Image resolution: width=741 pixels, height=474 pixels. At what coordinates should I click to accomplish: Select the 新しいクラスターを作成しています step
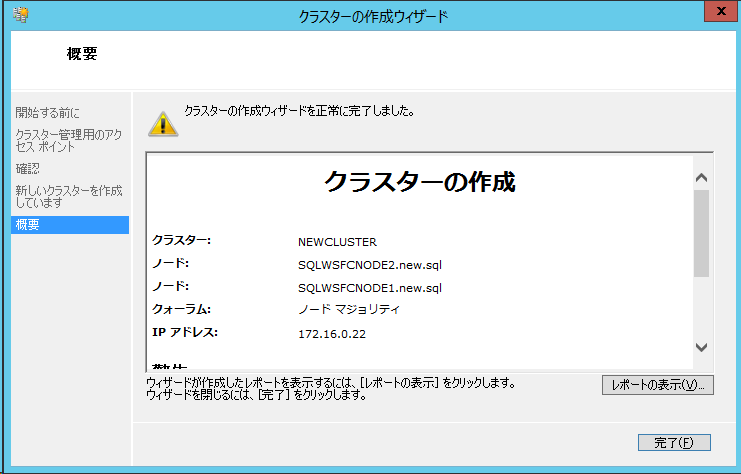[x=68, y=196]
